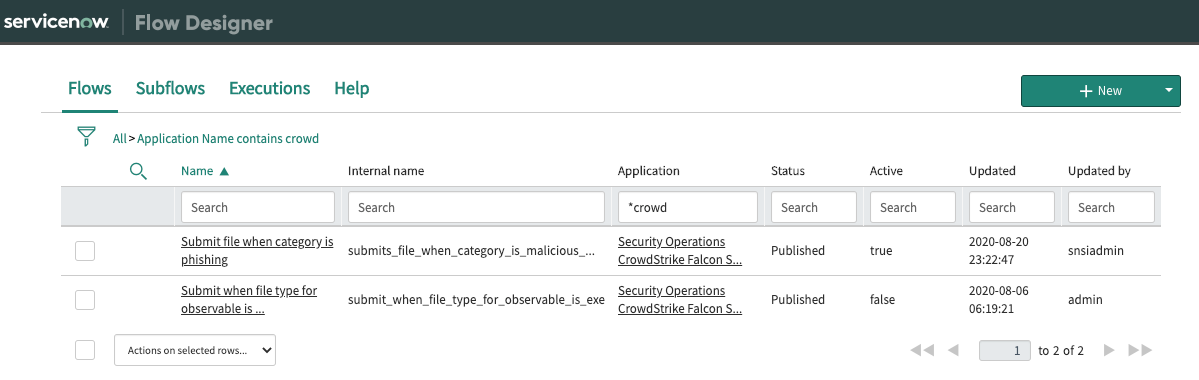This screenshot has height=380, width=1199.
Task: Click cell submit_when_file_type_for_observable_is_exe
Action: 476,300
